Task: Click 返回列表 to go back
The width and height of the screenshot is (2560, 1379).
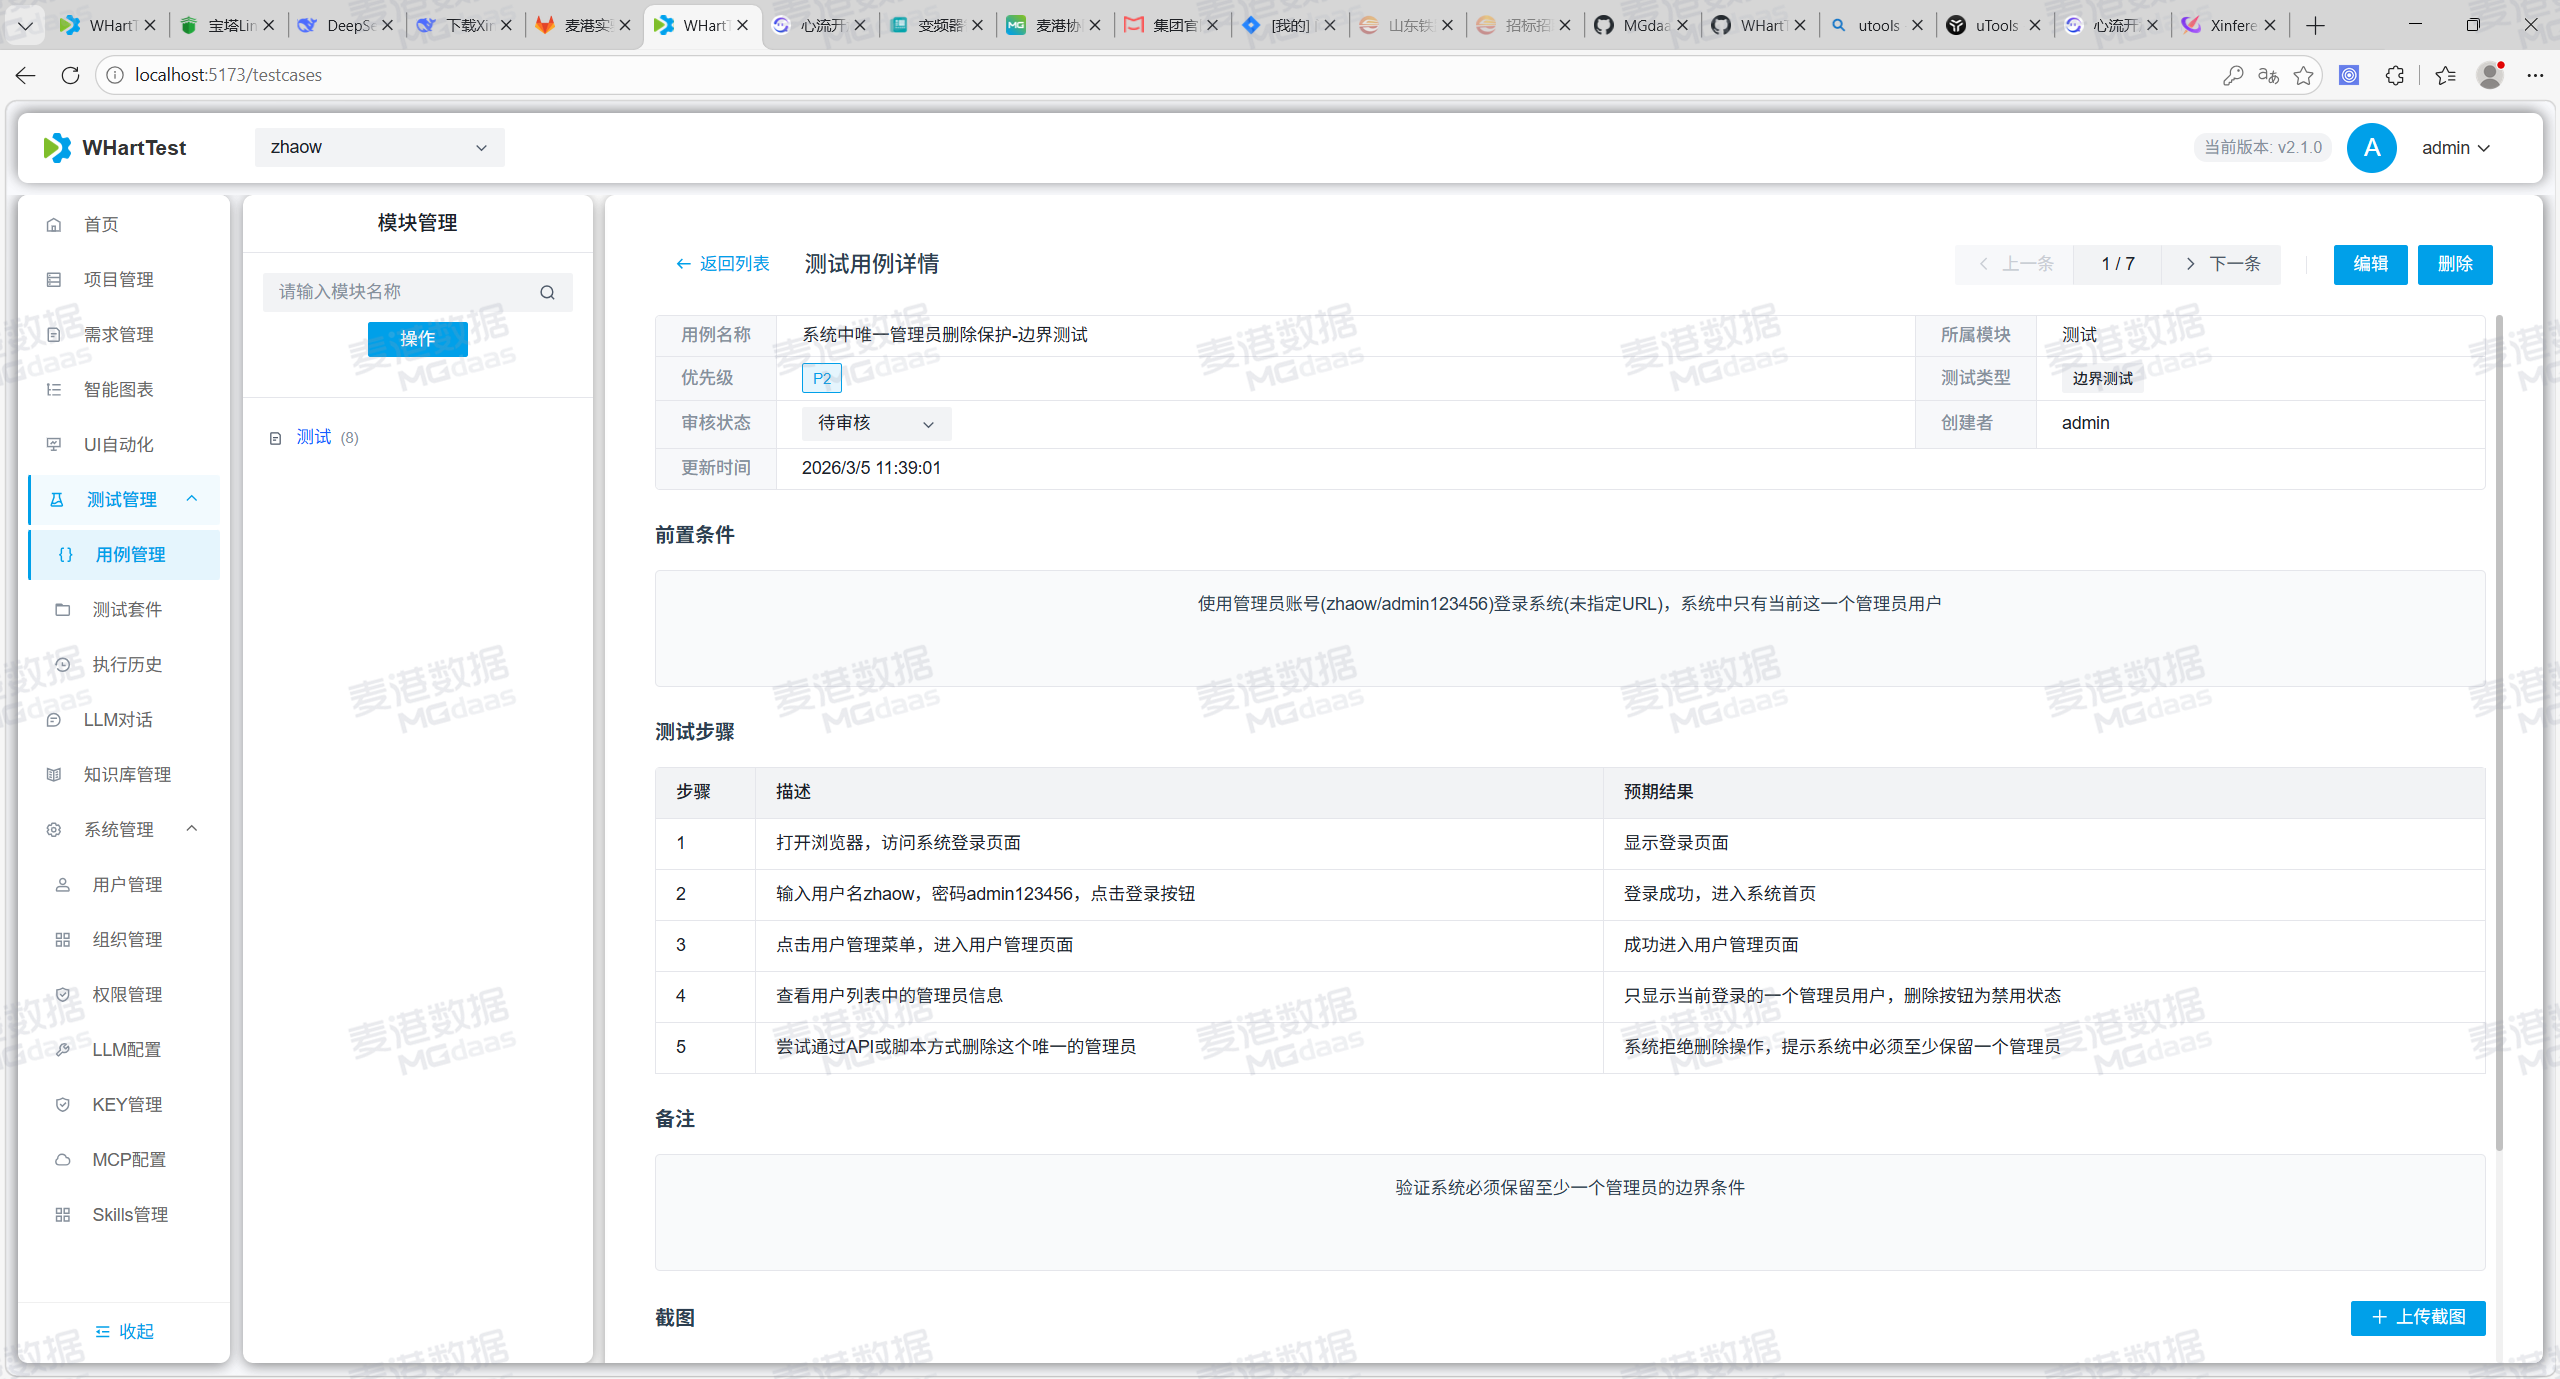Action: [723, 263]
